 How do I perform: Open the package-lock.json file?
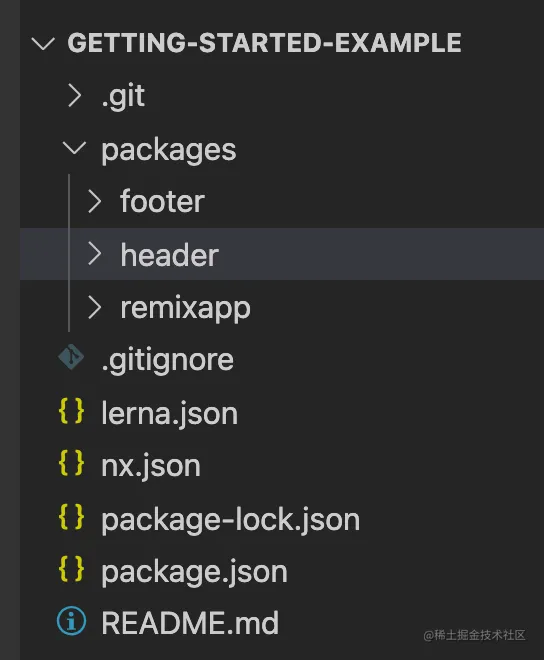tap(230, 519)
